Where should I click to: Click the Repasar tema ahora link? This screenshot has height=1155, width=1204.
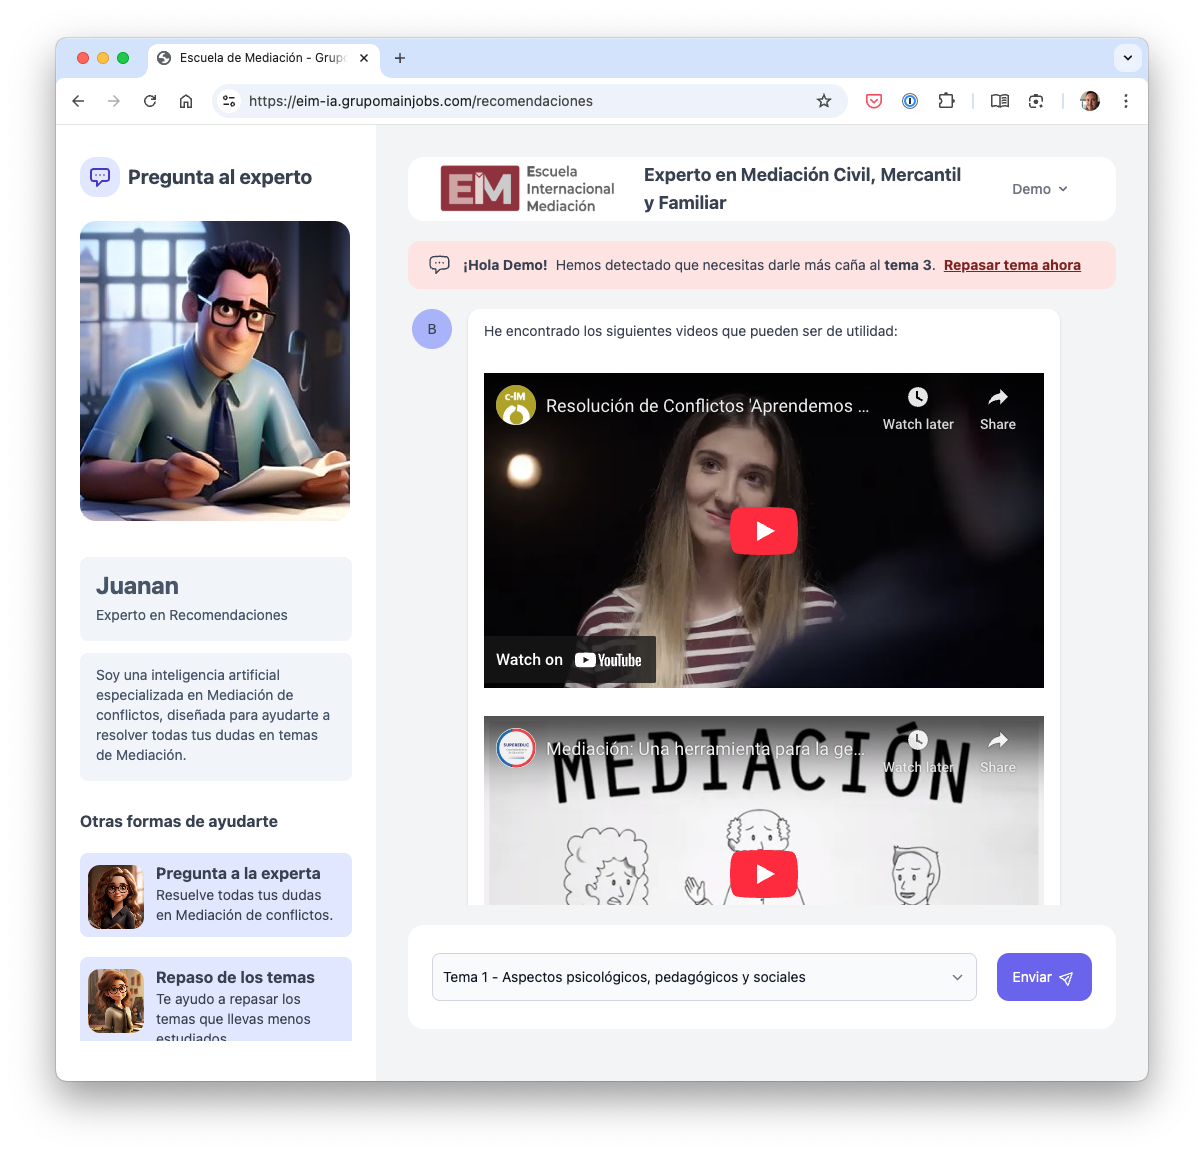[1011, 264]
